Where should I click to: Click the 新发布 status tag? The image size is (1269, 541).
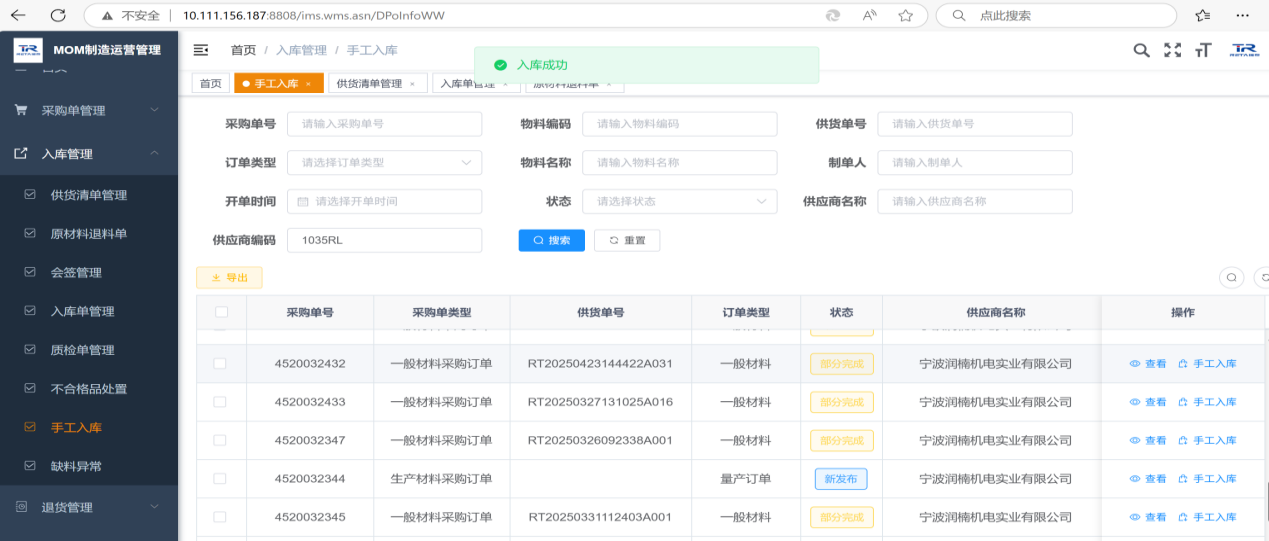[x=841, y=479]
